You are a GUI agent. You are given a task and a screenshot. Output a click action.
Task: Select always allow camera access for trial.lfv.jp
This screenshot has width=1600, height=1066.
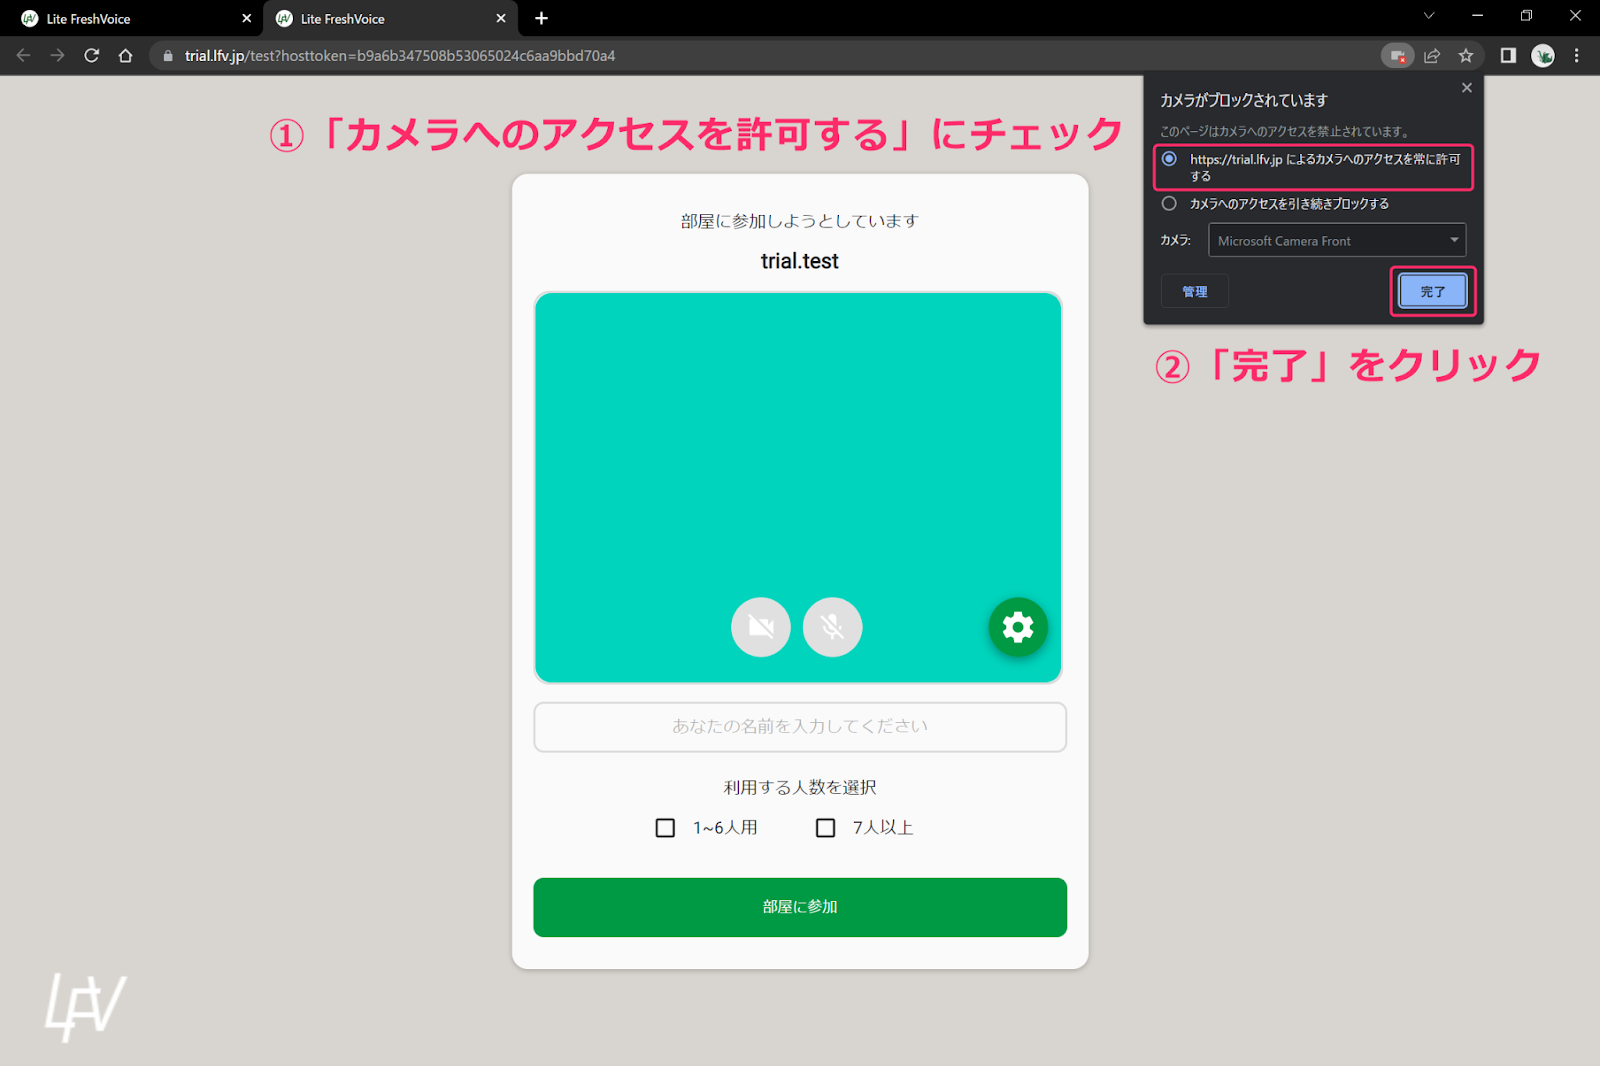pyautogui.click(x=1169, y=159)
